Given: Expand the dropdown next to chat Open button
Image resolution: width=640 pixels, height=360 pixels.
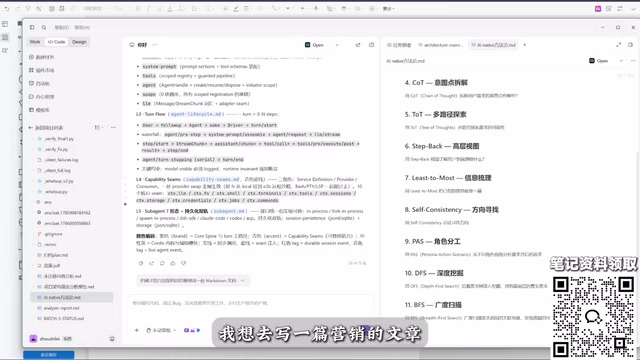Looking at the screenshot, I should (337, 45).
